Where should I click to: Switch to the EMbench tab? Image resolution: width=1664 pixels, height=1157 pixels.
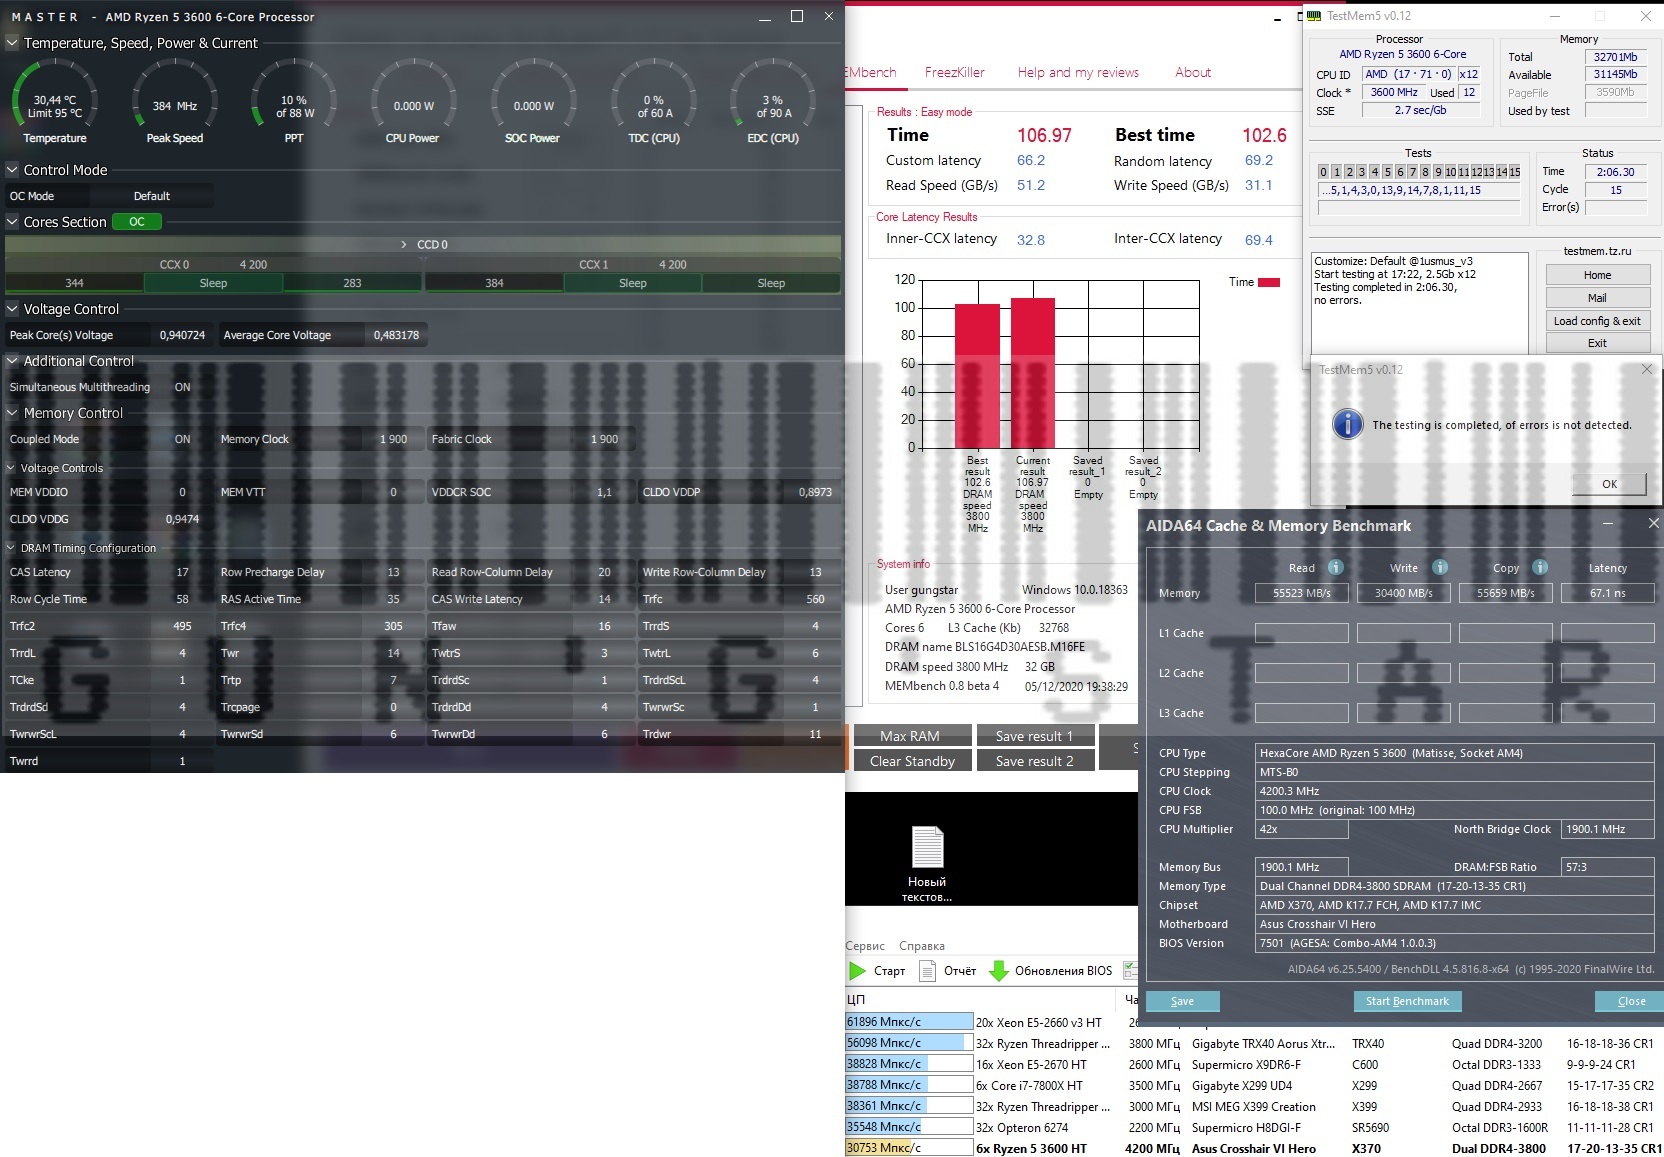tap(871, 72)
